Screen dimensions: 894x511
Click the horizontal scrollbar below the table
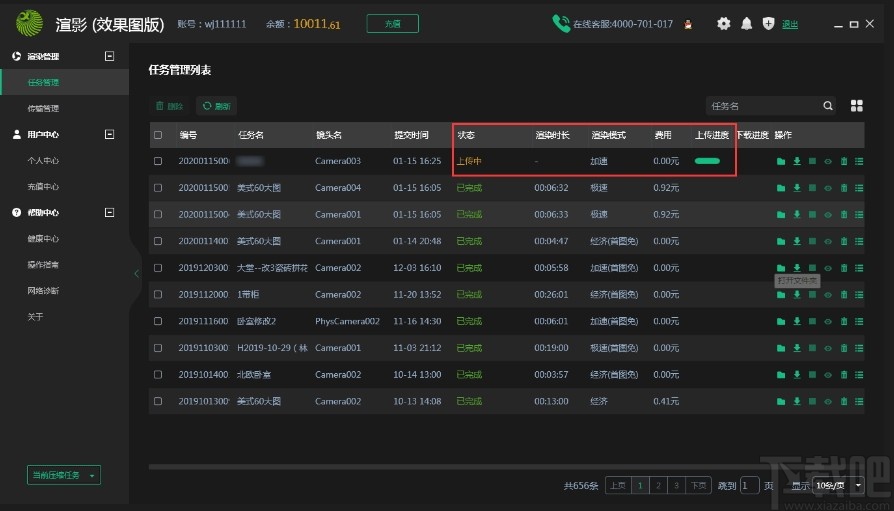point(506,467)
